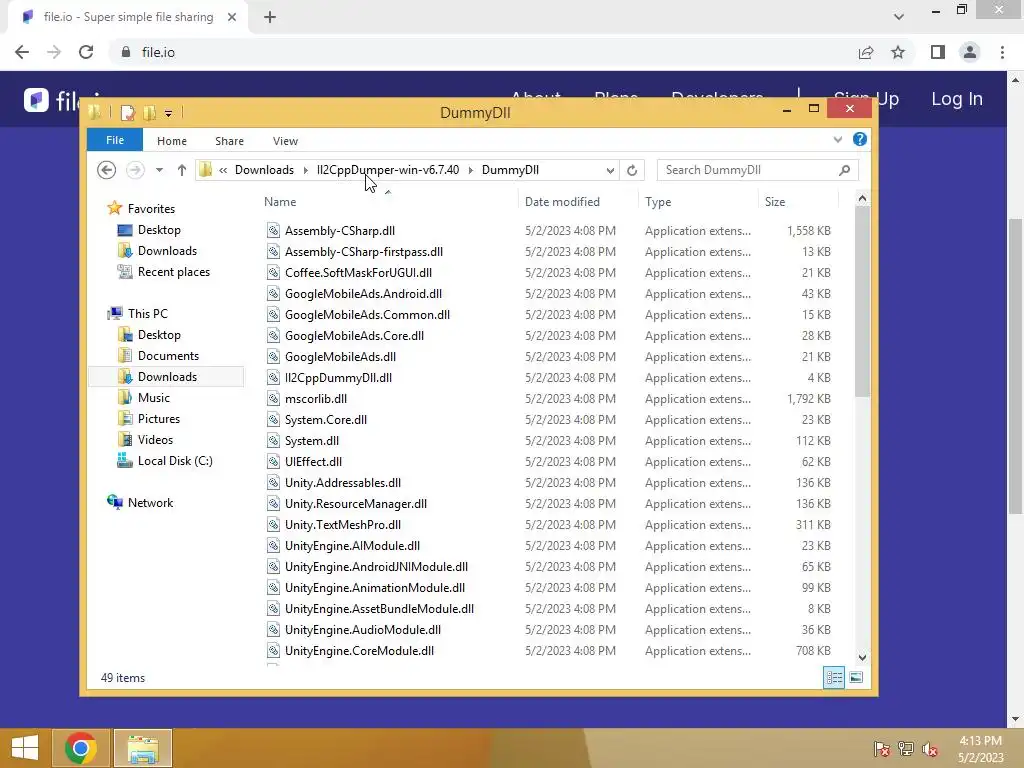Select Favorites in navigation pane
Image resolution: width=1024 pixels, height=768 pixels.
tap(151, 209)
